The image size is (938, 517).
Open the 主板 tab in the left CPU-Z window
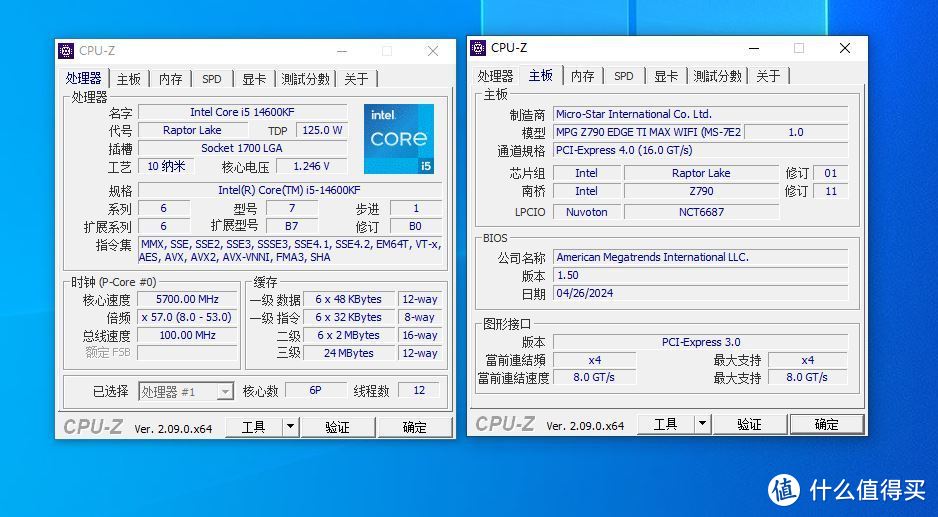point(129,79)
